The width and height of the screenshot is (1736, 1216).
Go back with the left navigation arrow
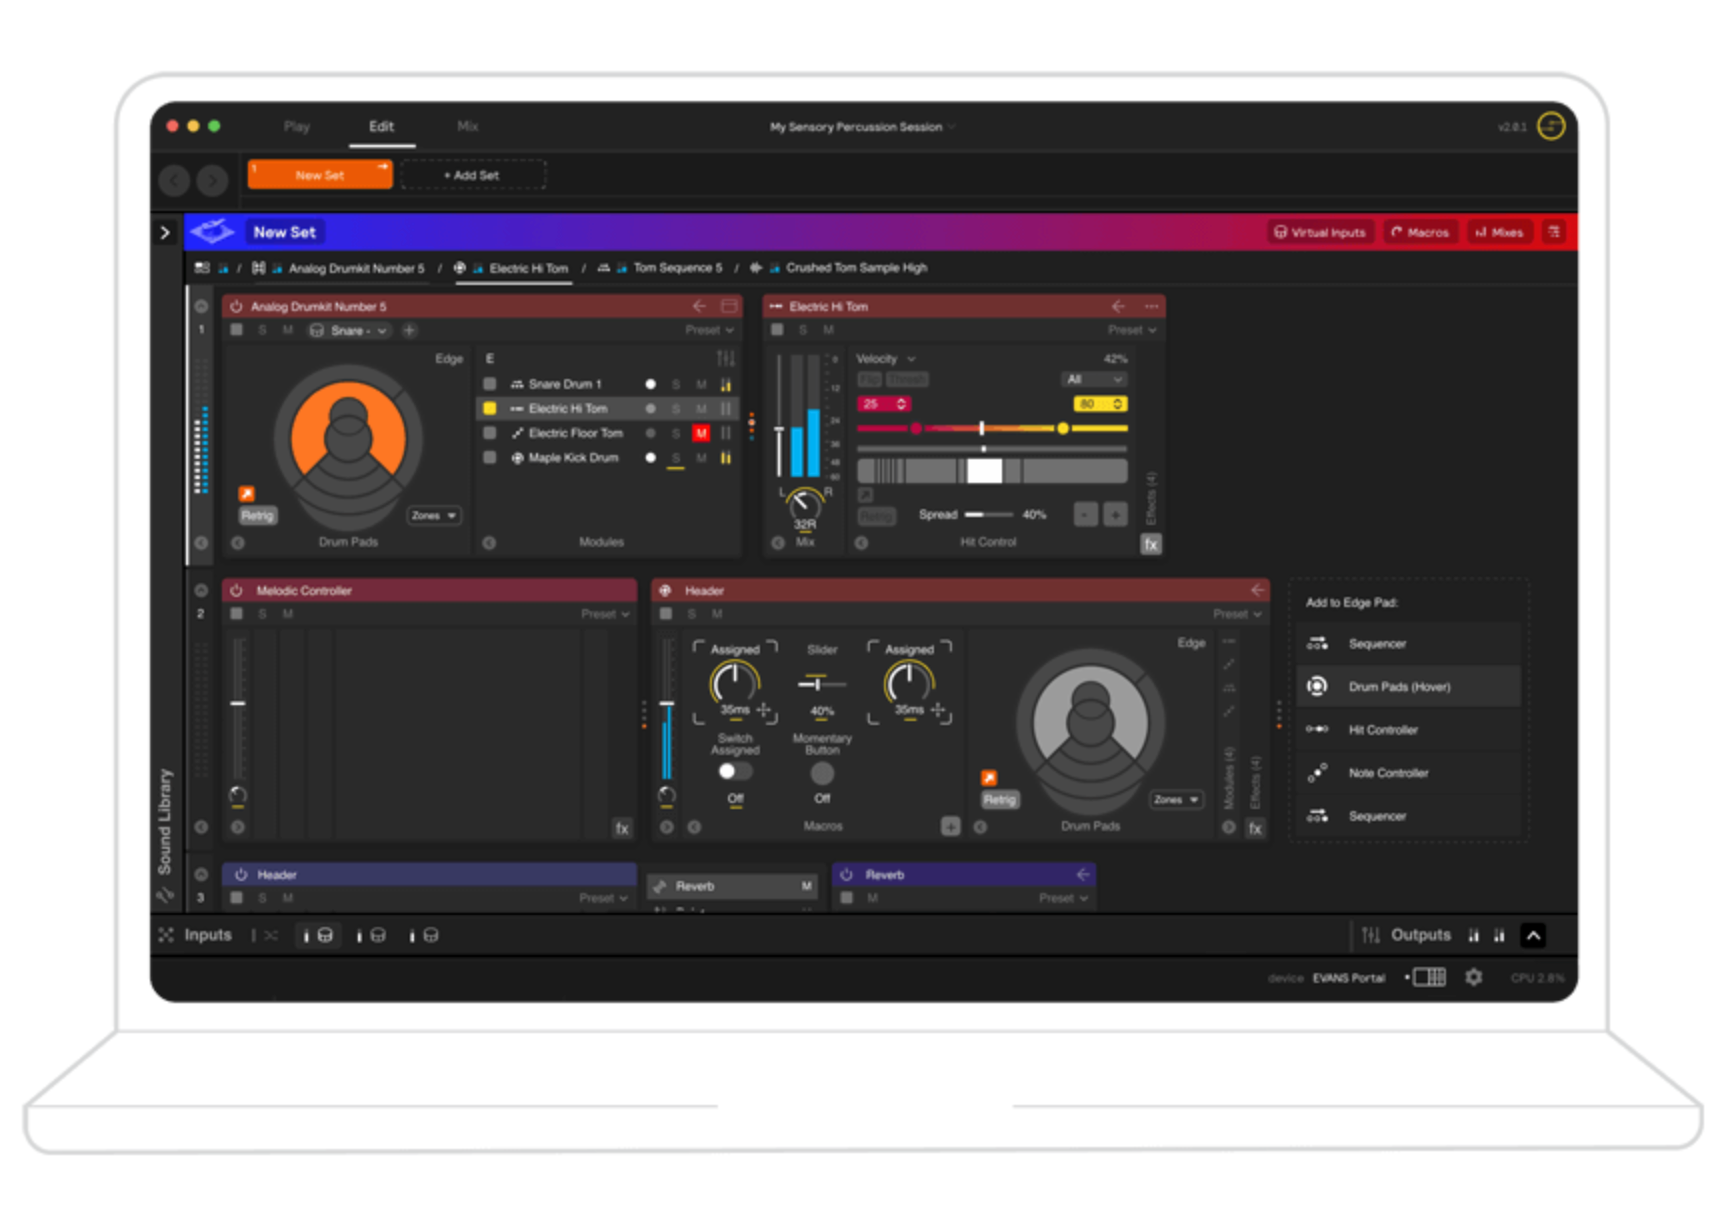175,180
